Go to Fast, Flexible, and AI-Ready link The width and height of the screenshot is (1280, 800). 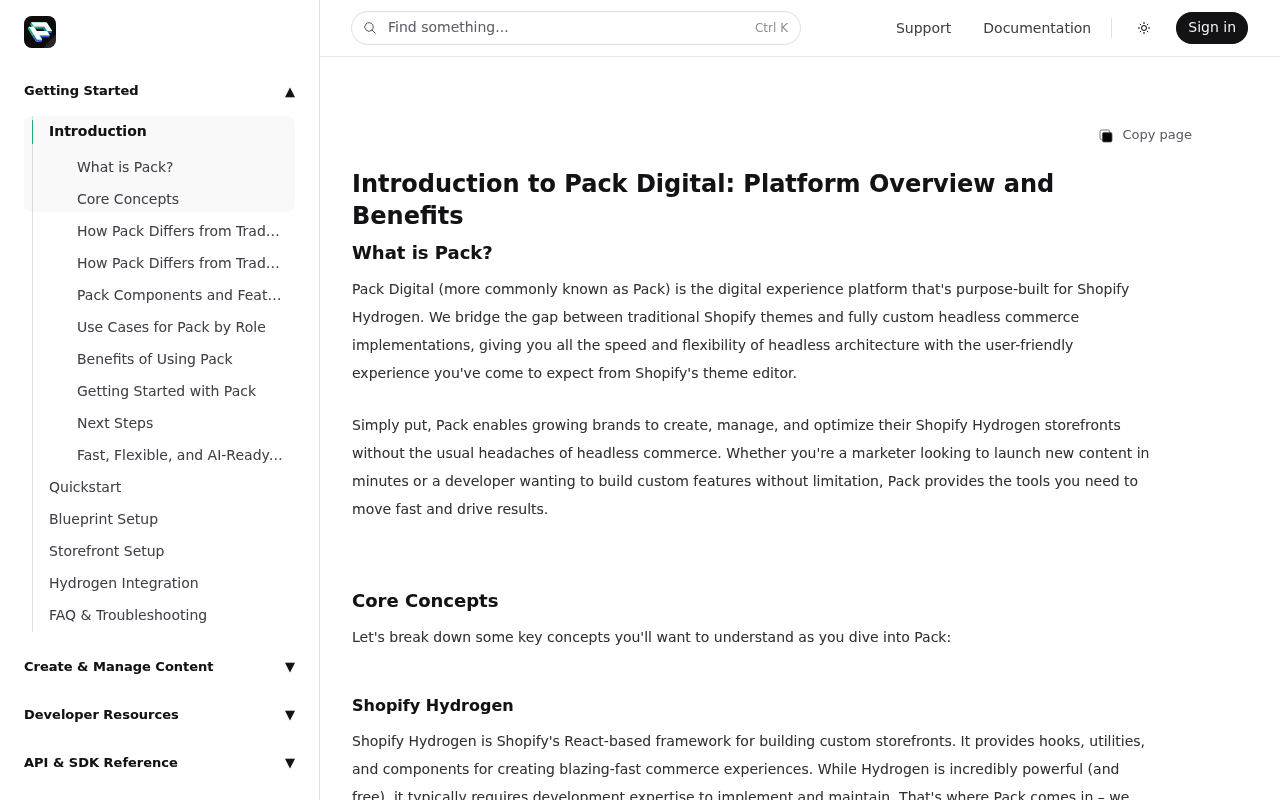tap(180, 455)
